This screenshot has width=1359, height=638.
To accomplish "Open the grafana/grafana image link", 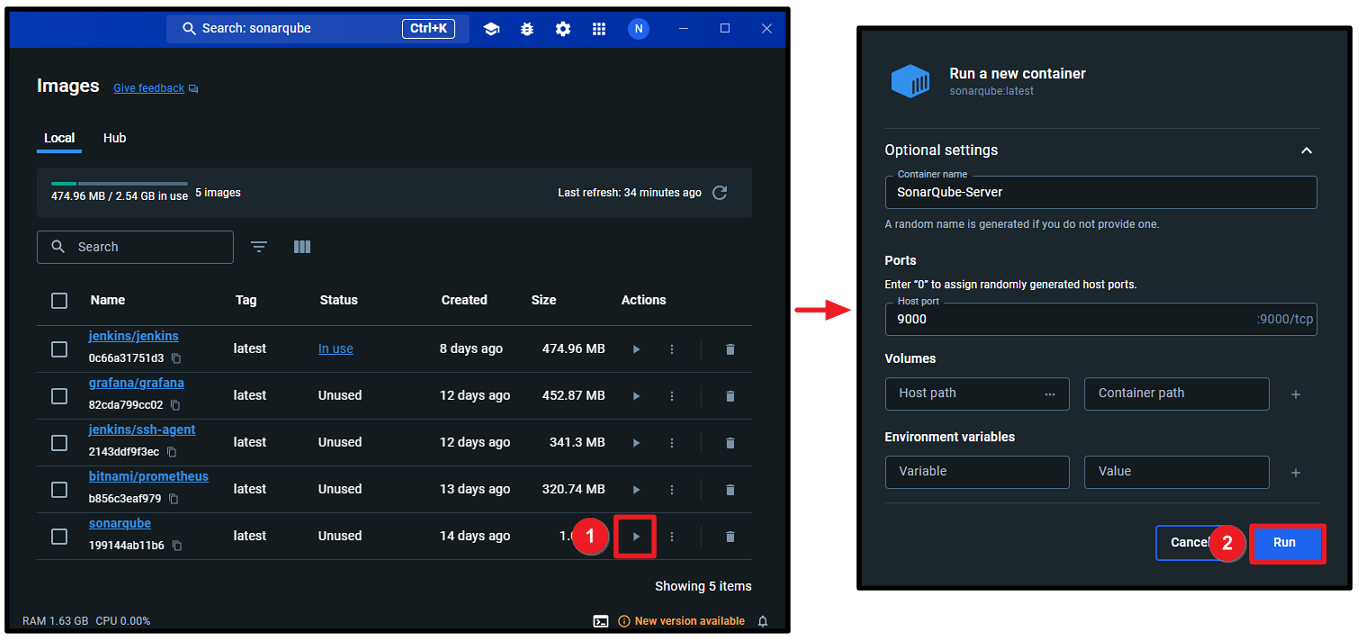I will 136,383.
